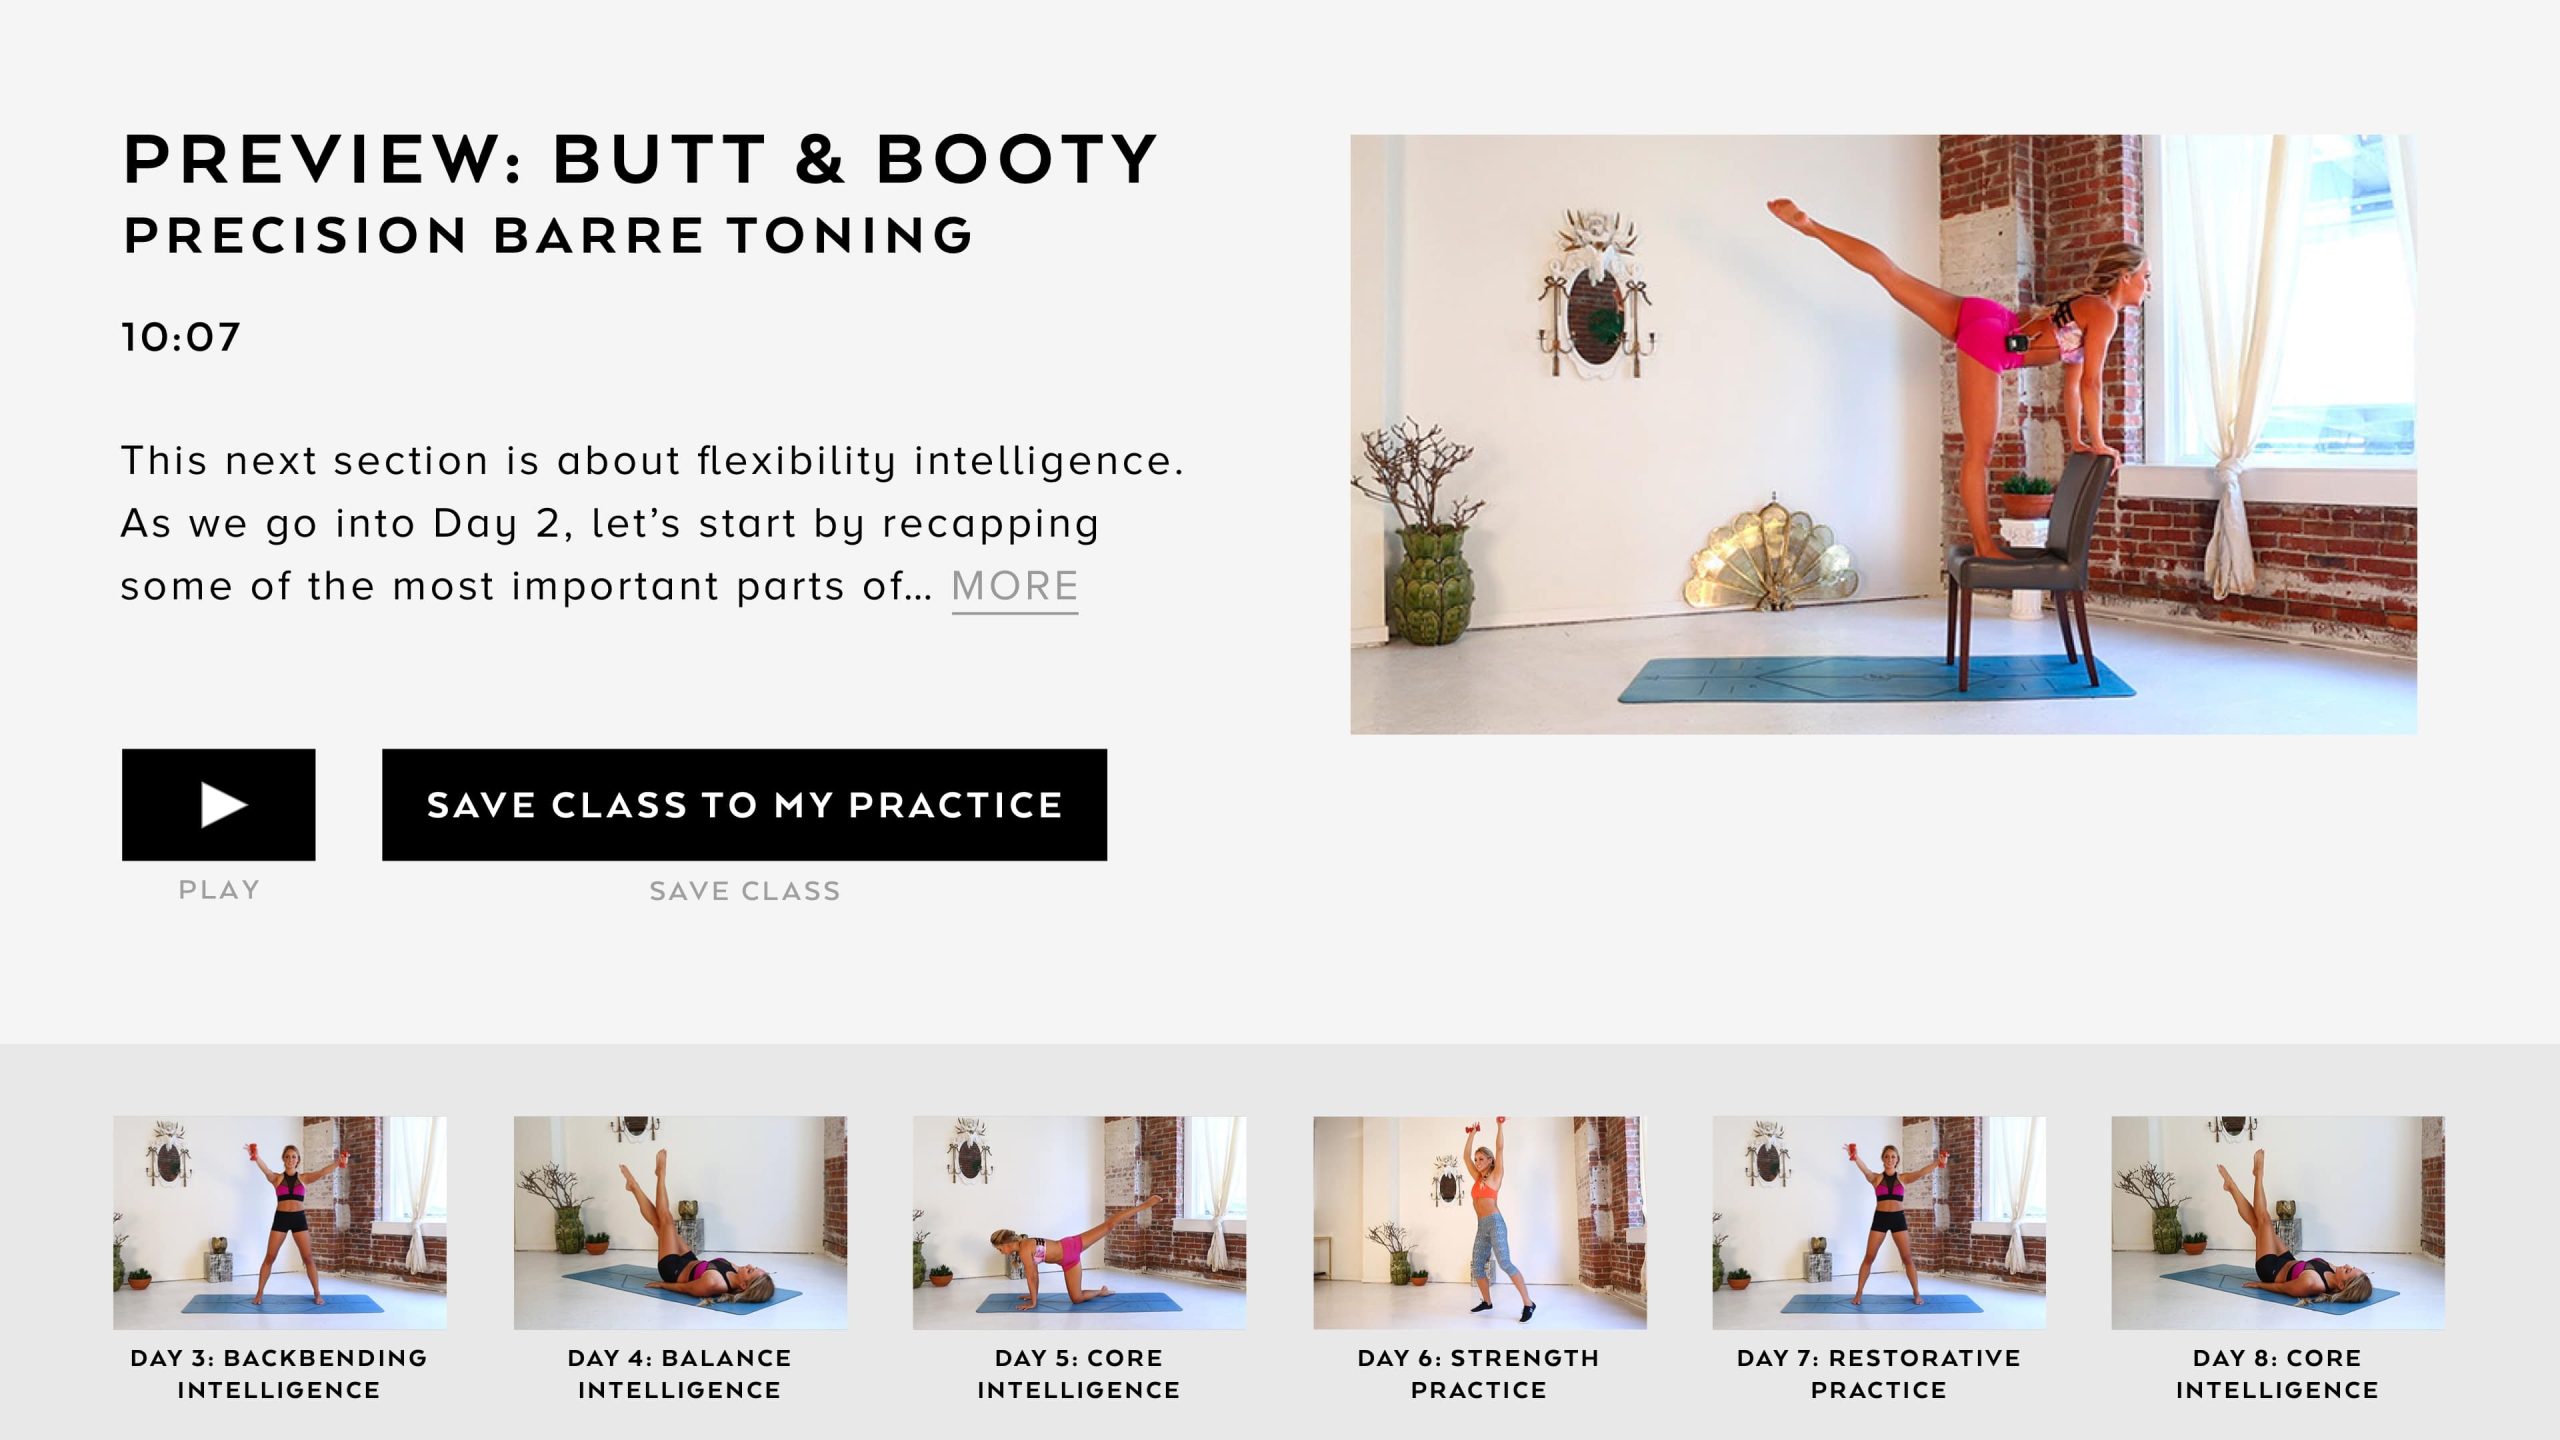Click the SAVE CLASS caption text
2560x1440 pixels.
745,890
